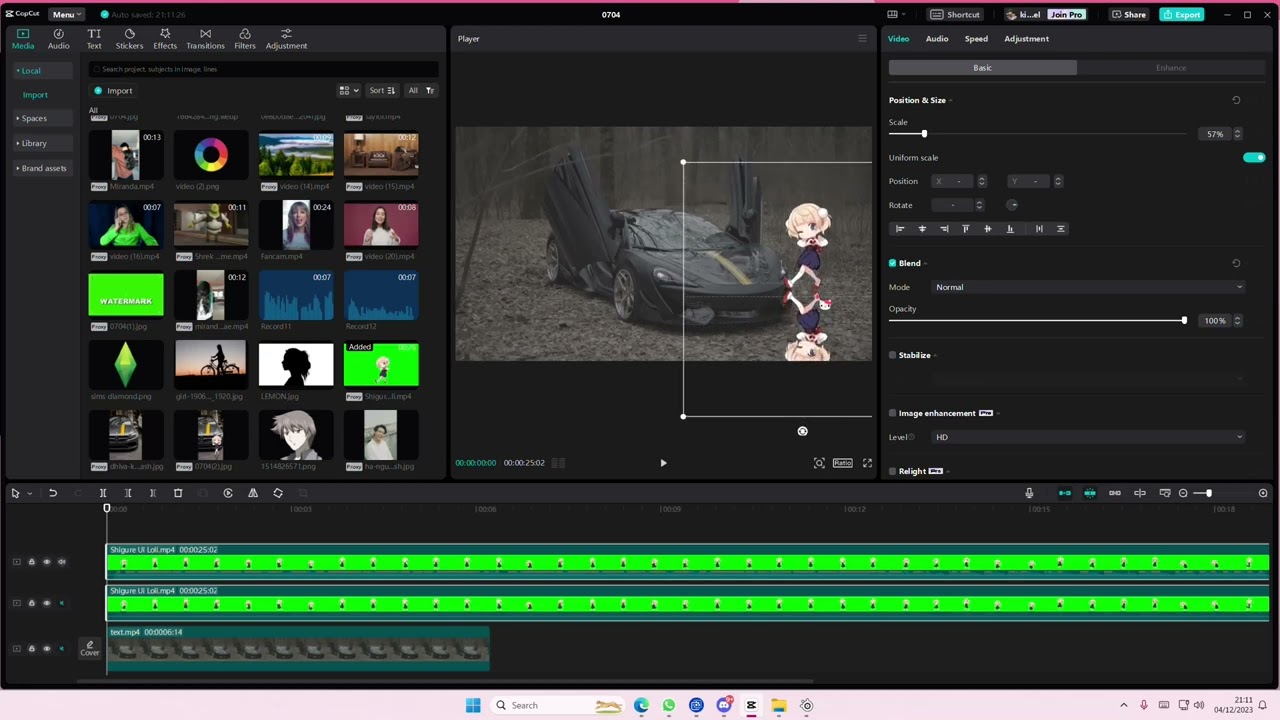Select the Basic sub-tab
1280x720 pixels.
point(983,68)
